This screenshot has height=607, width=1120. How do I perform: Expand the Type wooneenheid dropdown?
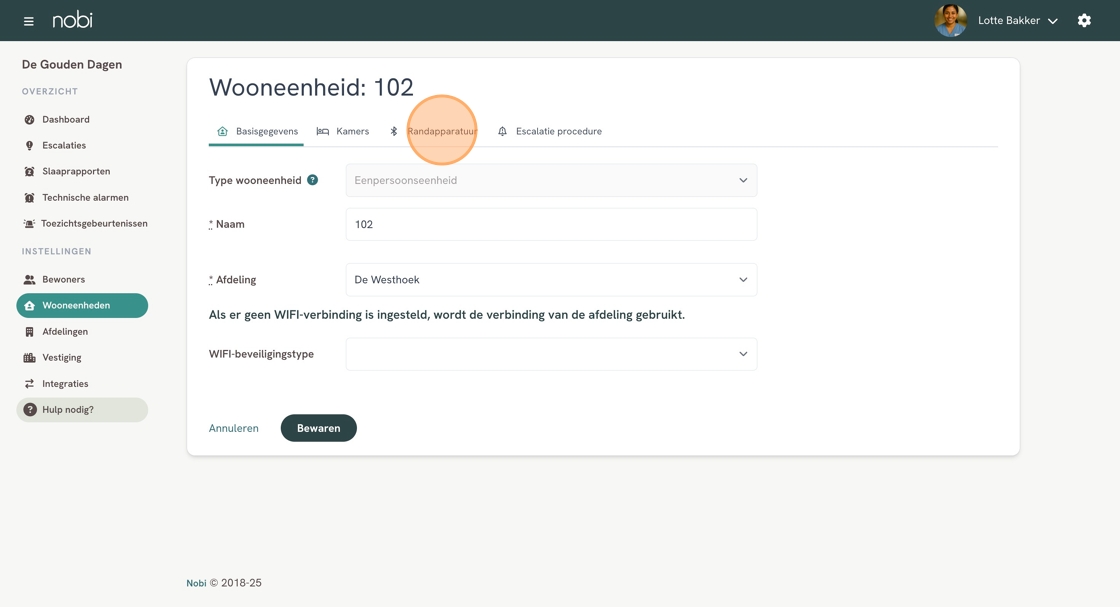(x=551, y=181)
